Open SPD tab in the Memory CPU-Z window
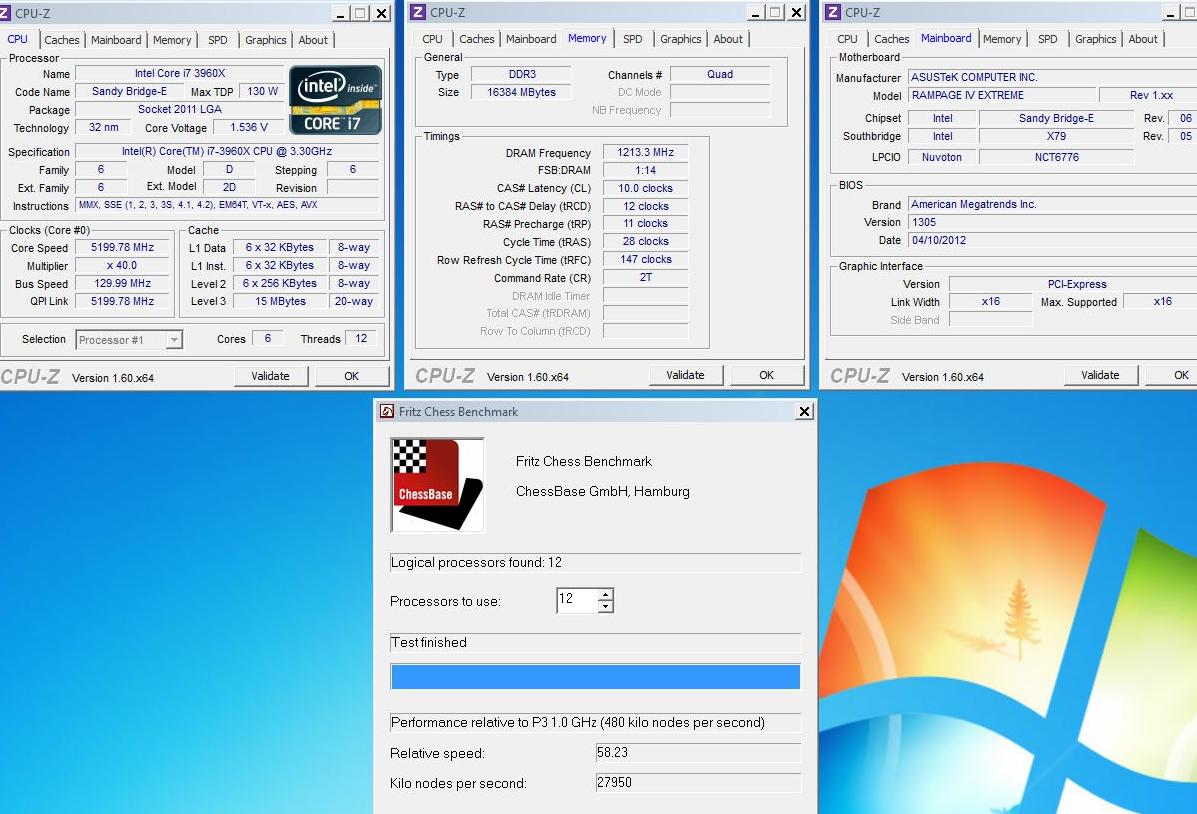 [x=632, y=39]
